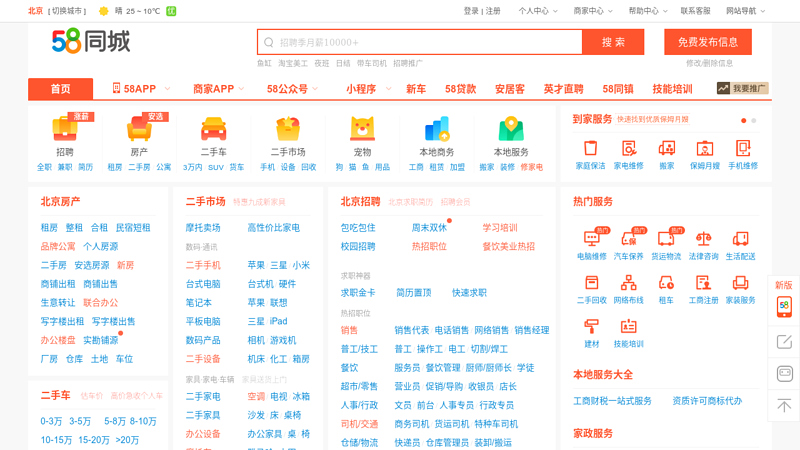Image resolution: width=800 pixels, height=450 pixels.
Task: Open the 摩托卖场 link
Action: point(203,228)
